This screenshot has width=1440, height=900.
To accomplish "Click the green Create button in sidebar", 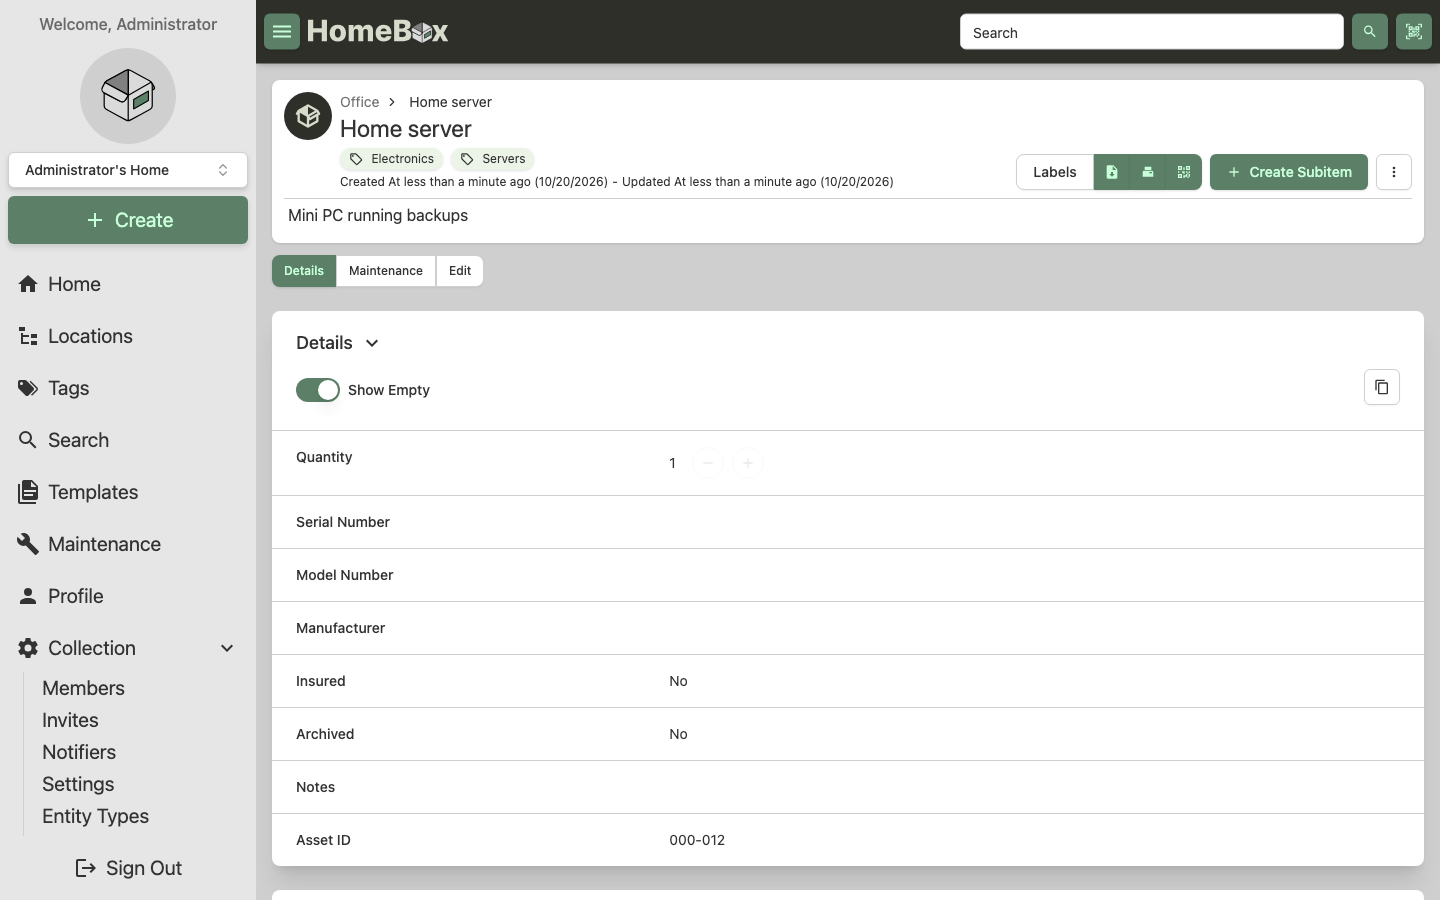I will [x=128, y=220].
